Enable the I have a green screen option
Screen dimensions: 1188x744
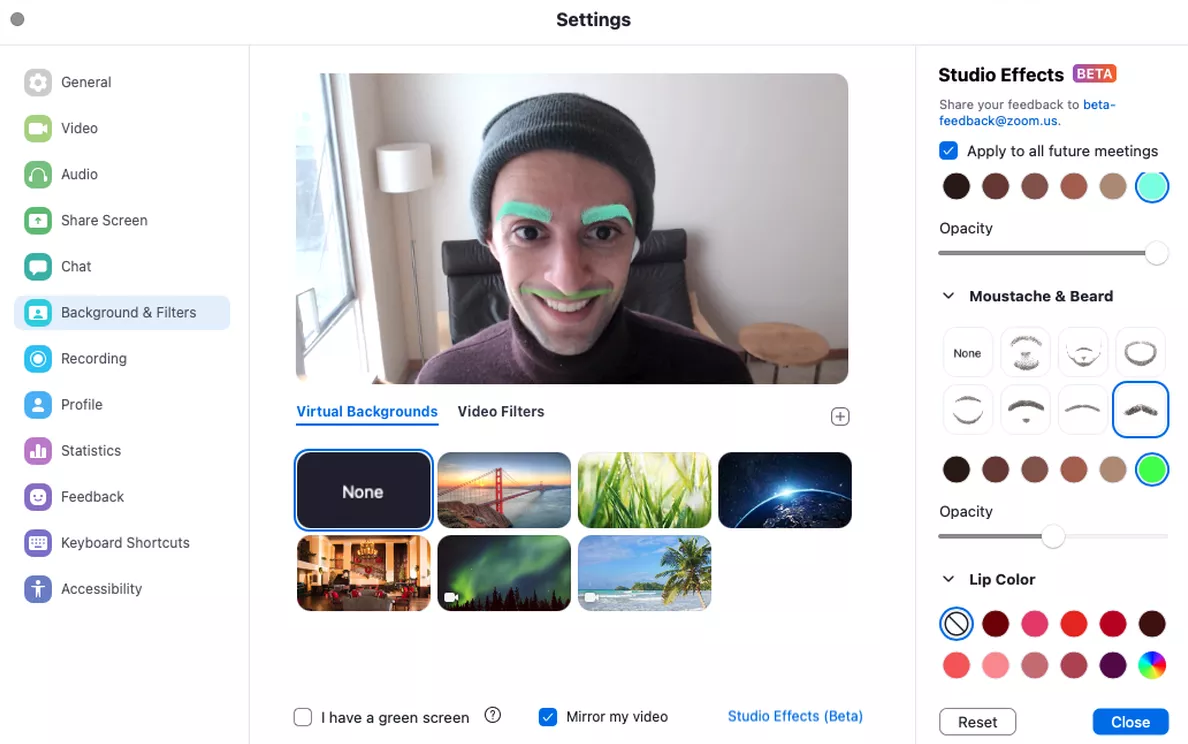point(303,717)
